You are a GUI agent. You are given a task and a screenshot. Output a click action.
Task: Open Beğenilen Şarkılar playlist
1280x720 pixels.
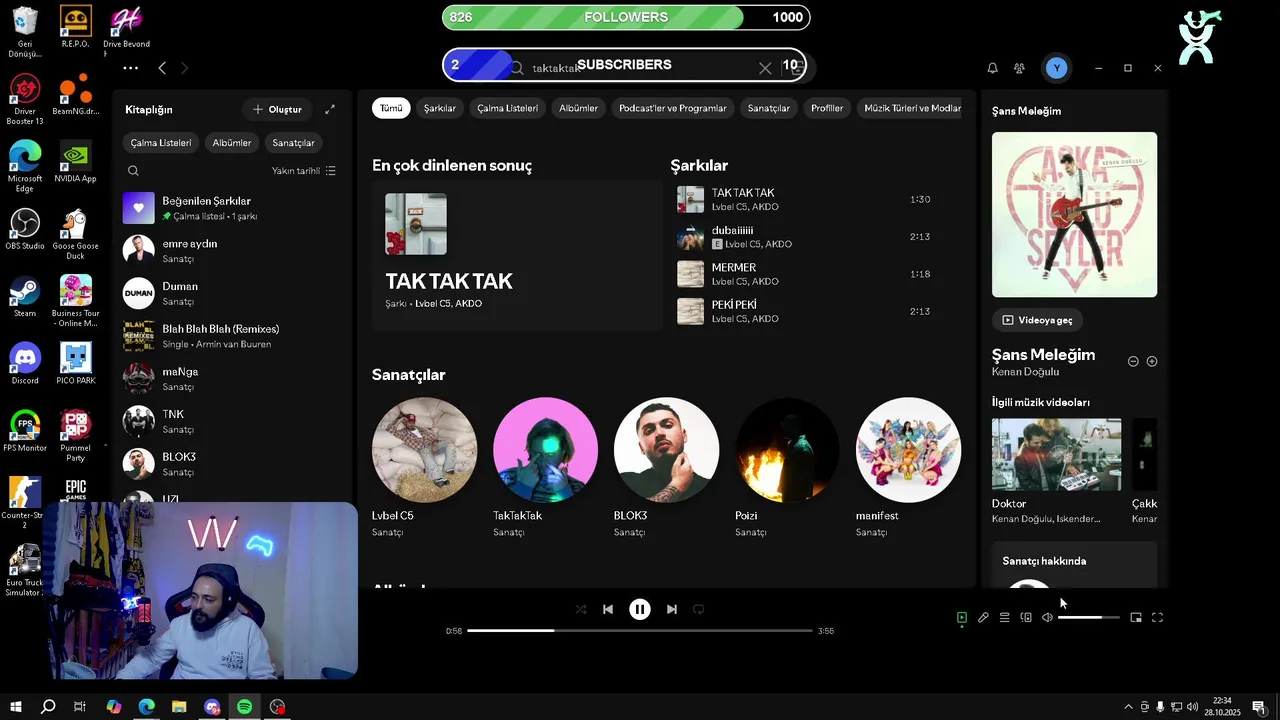coord(232,208)
